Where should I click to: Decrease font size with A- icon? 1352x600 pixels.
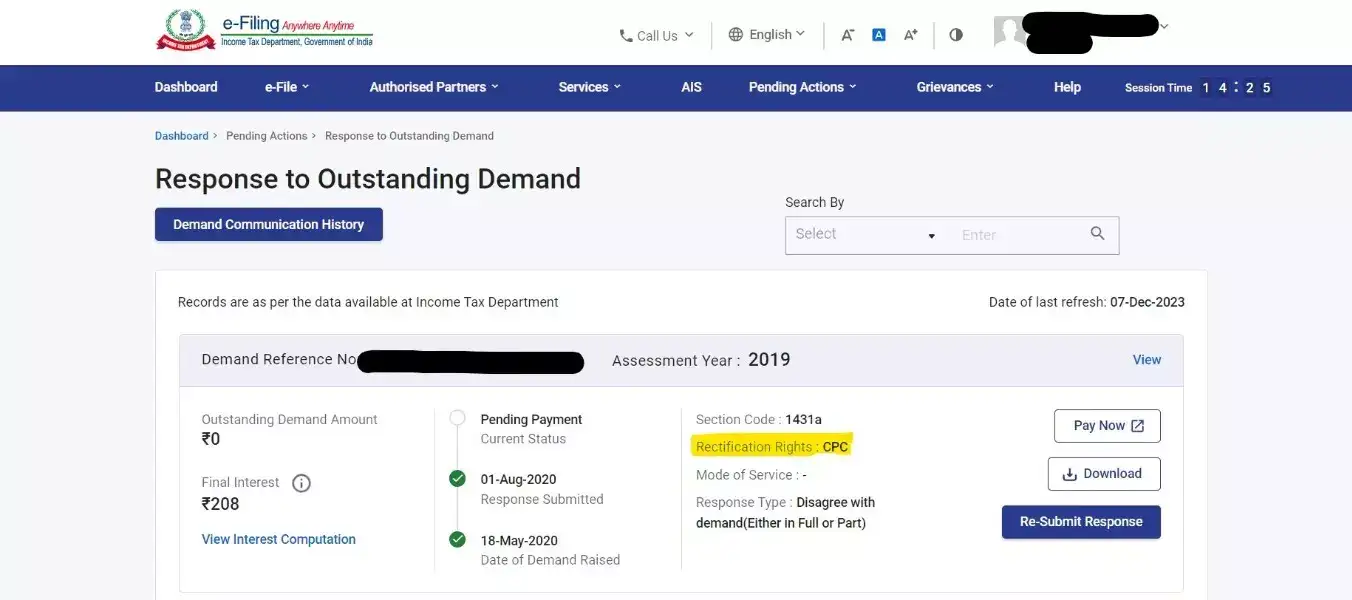click(847, 35)
